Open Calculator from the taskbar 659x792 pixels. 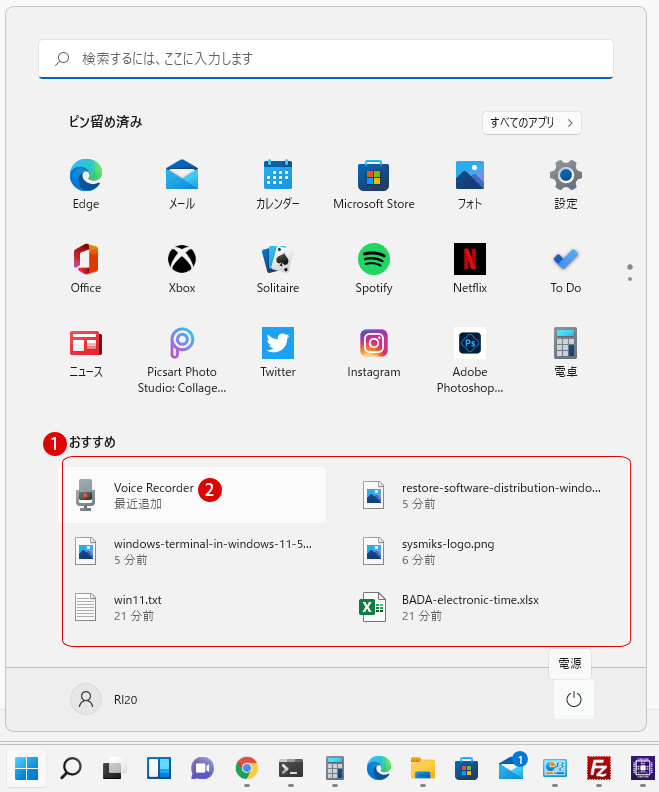click(335, 769)
